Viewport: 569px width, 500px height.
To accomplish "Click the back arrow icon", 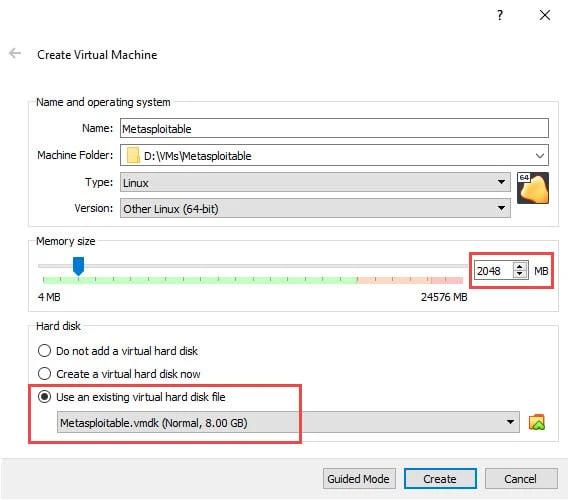I will click(15, 53).
